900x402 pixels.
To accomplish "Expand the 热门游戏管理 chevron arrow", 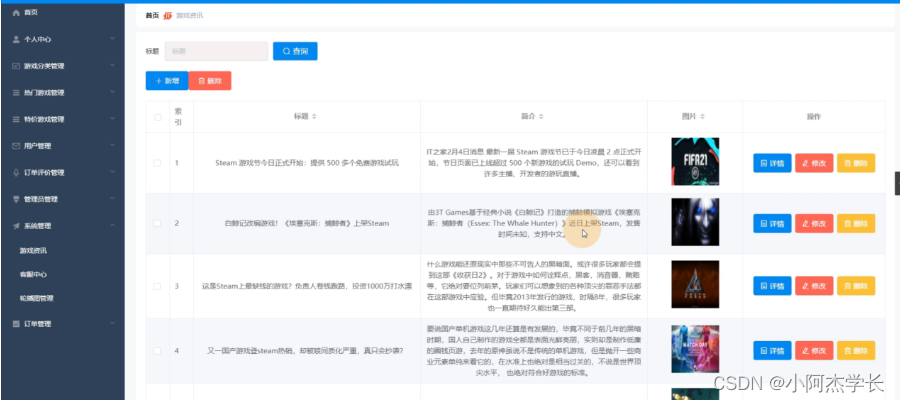I will [x=112, y=92].
